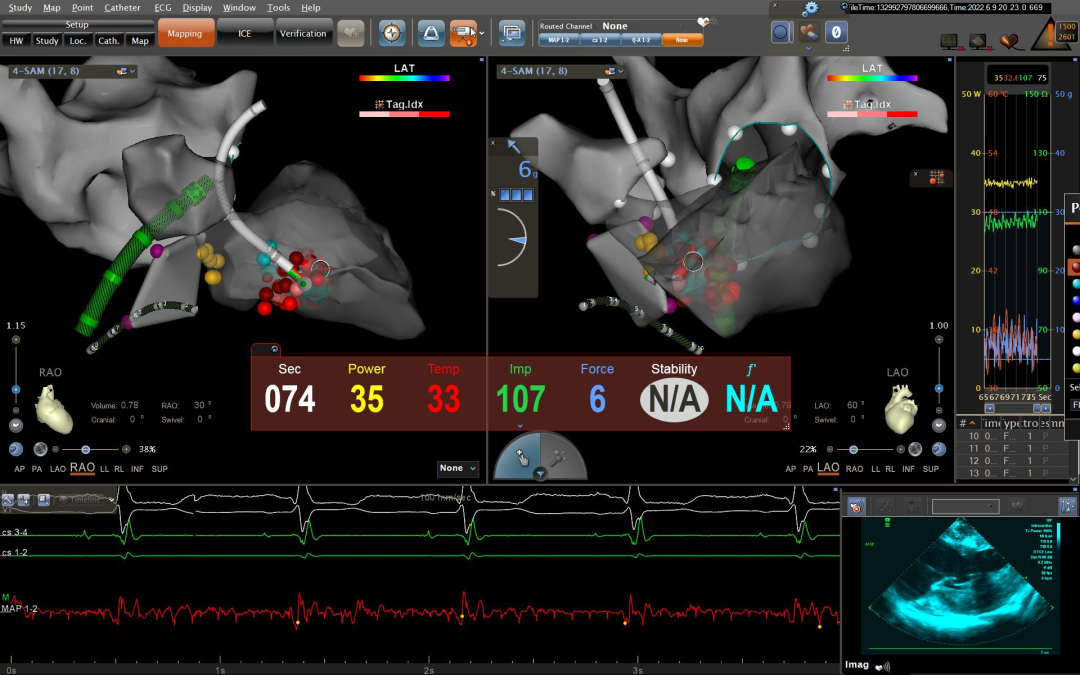1080x675 pixels.
Task: Select the RAO orientation in right view
Action: click(854, 469)
